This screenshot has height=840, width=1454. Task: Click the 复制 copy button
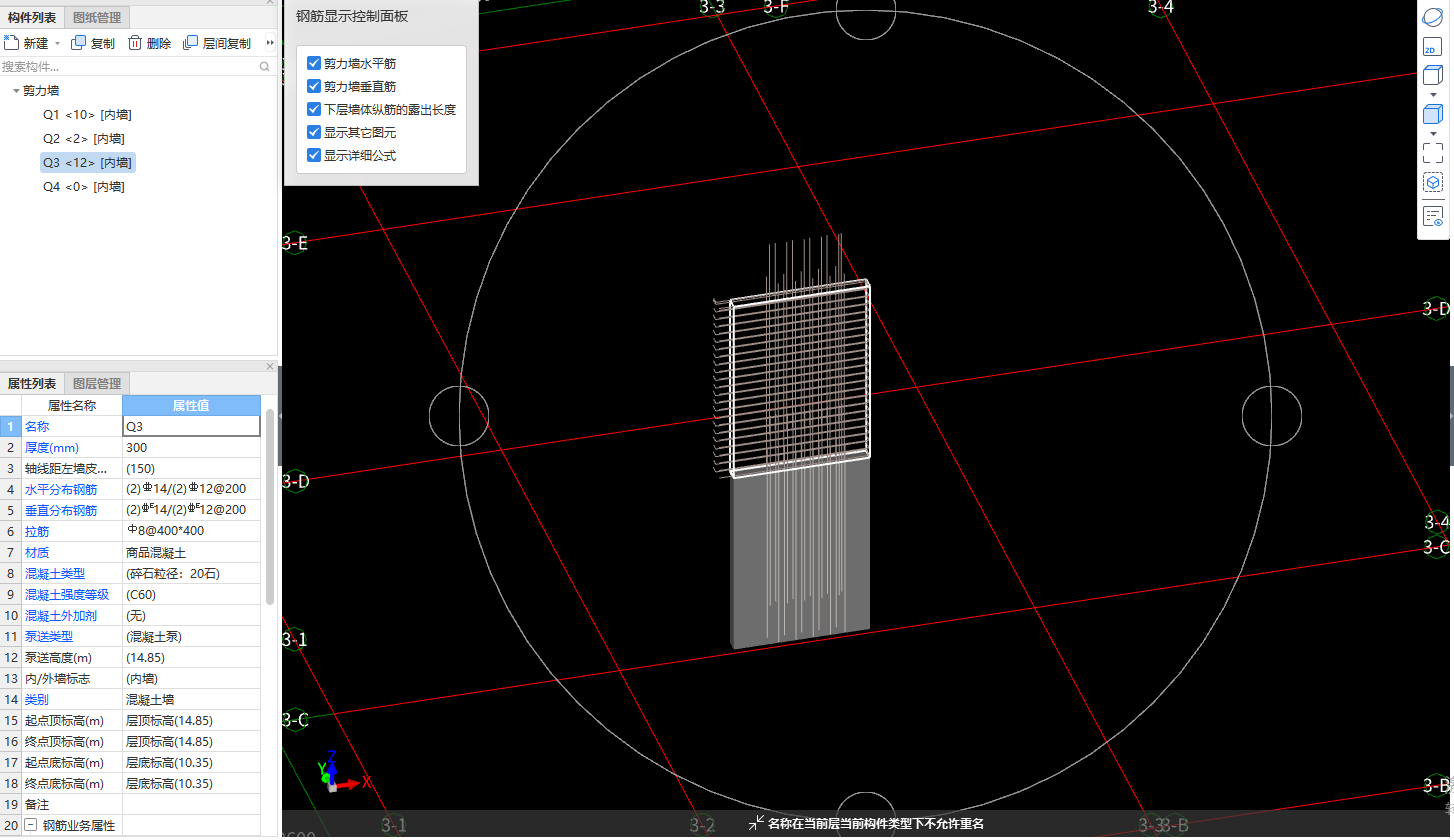(x=93, y=43)
